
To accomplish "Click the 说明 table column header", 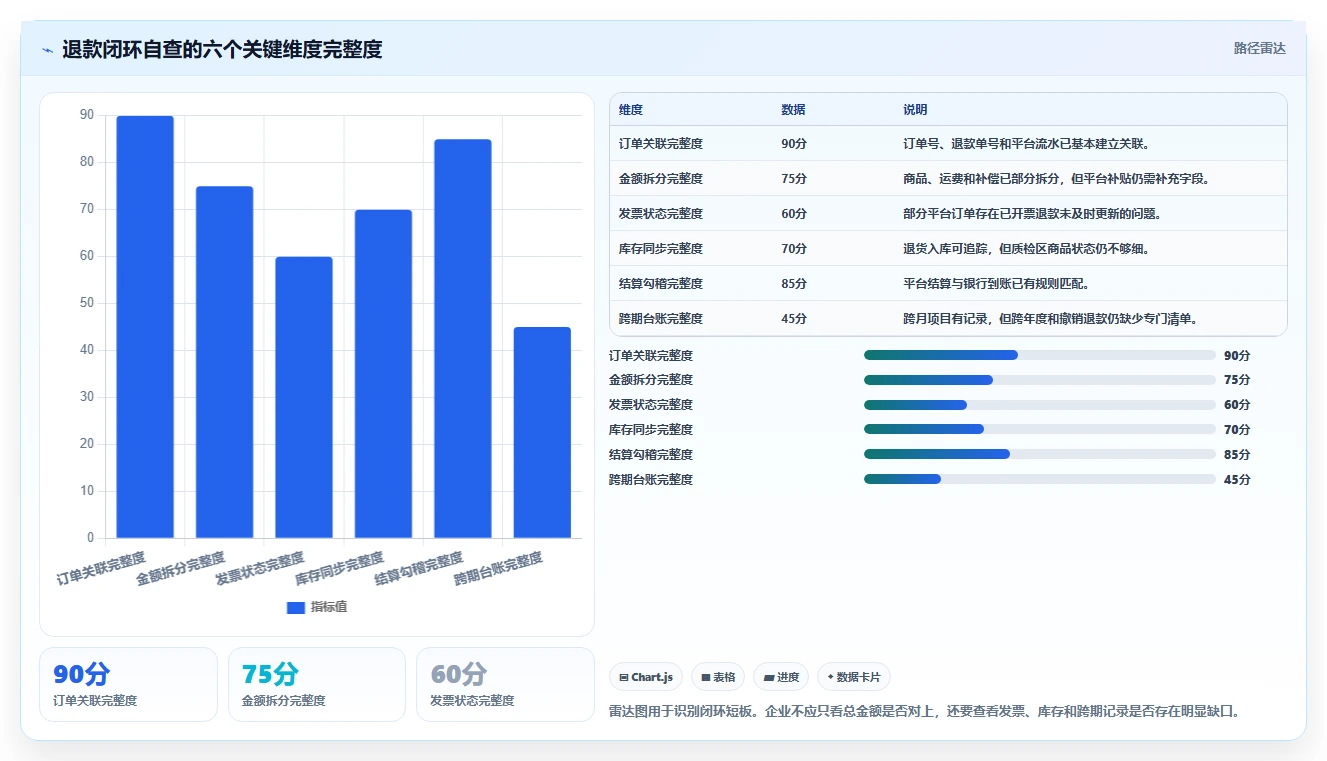I will (x=915, y=110).
